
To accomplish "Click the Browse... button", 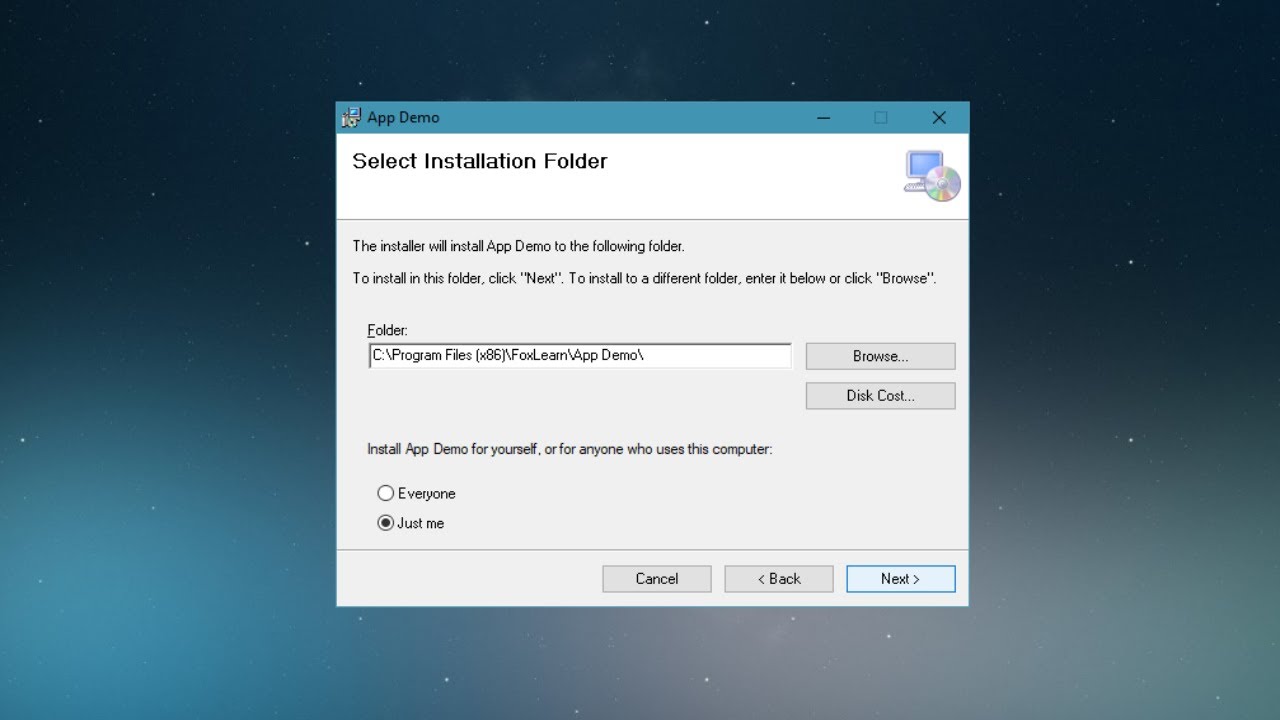I will pyautogui.click(x=880, y=356).
